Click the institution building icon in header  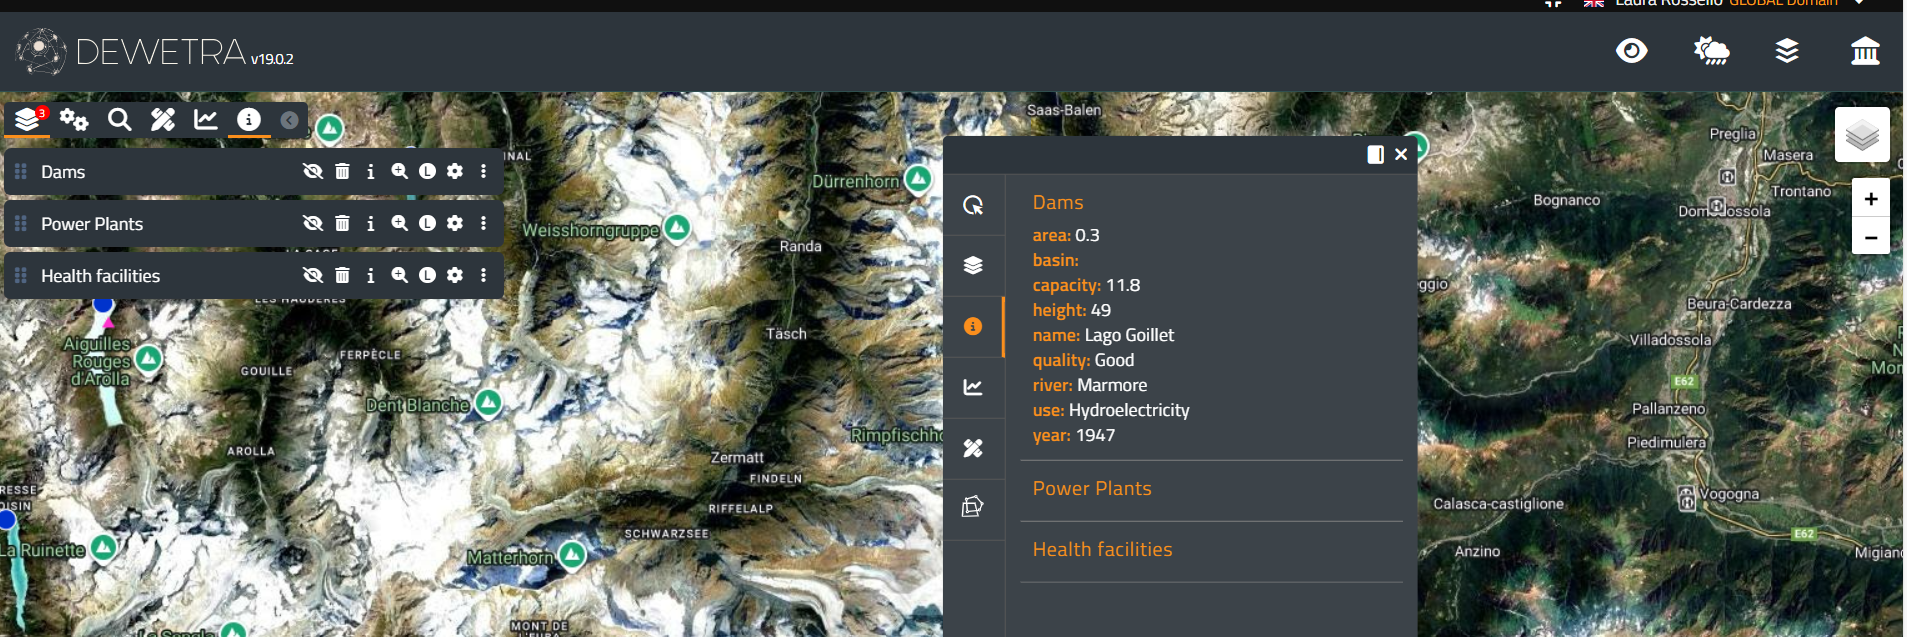1864,51
